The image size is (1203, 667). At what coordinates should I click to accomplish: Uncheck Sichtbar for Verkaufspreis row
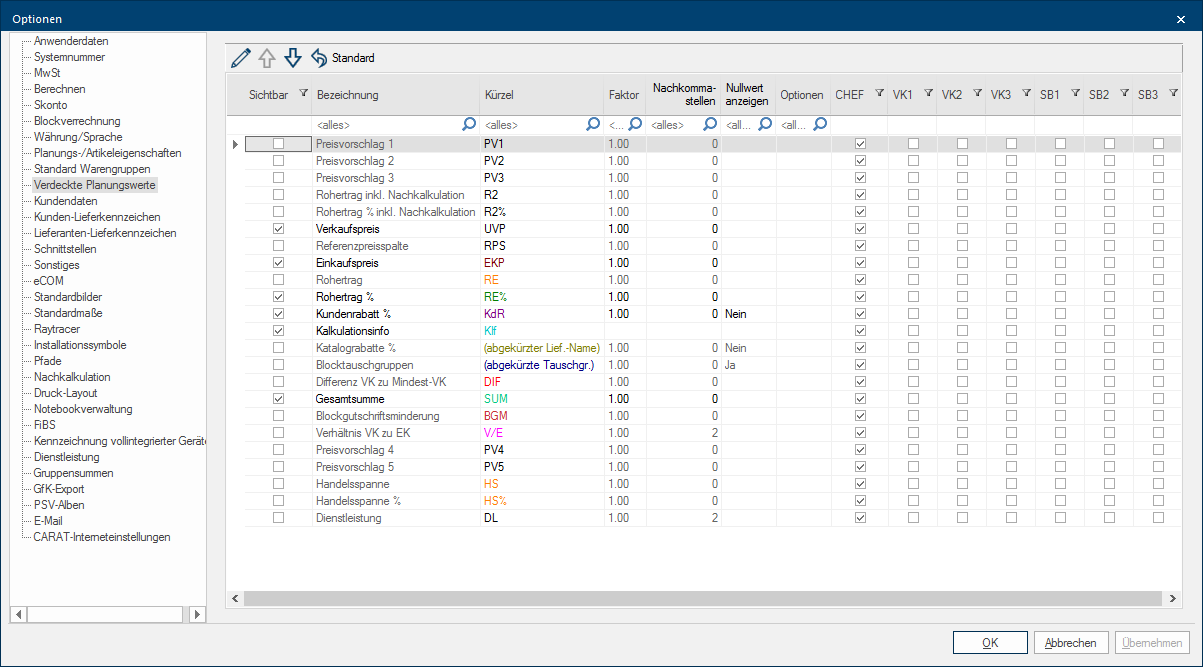pos(278,229)
